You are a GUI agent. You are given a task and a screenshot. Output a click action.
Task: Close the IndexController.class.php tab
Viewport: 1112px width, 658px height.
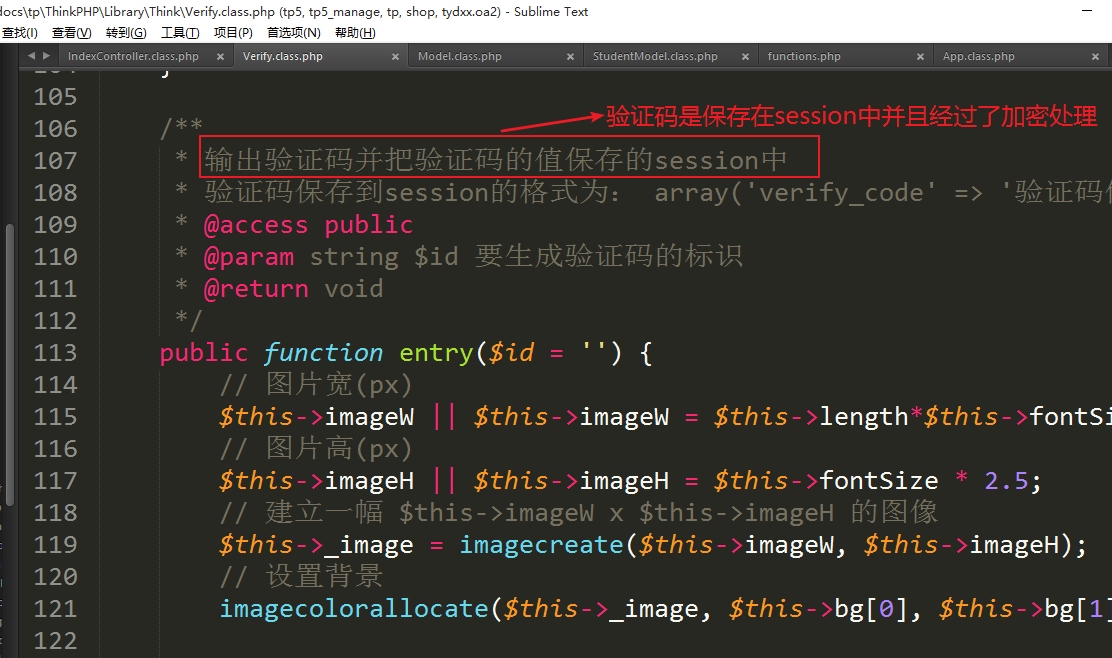(x=221, y=57)
